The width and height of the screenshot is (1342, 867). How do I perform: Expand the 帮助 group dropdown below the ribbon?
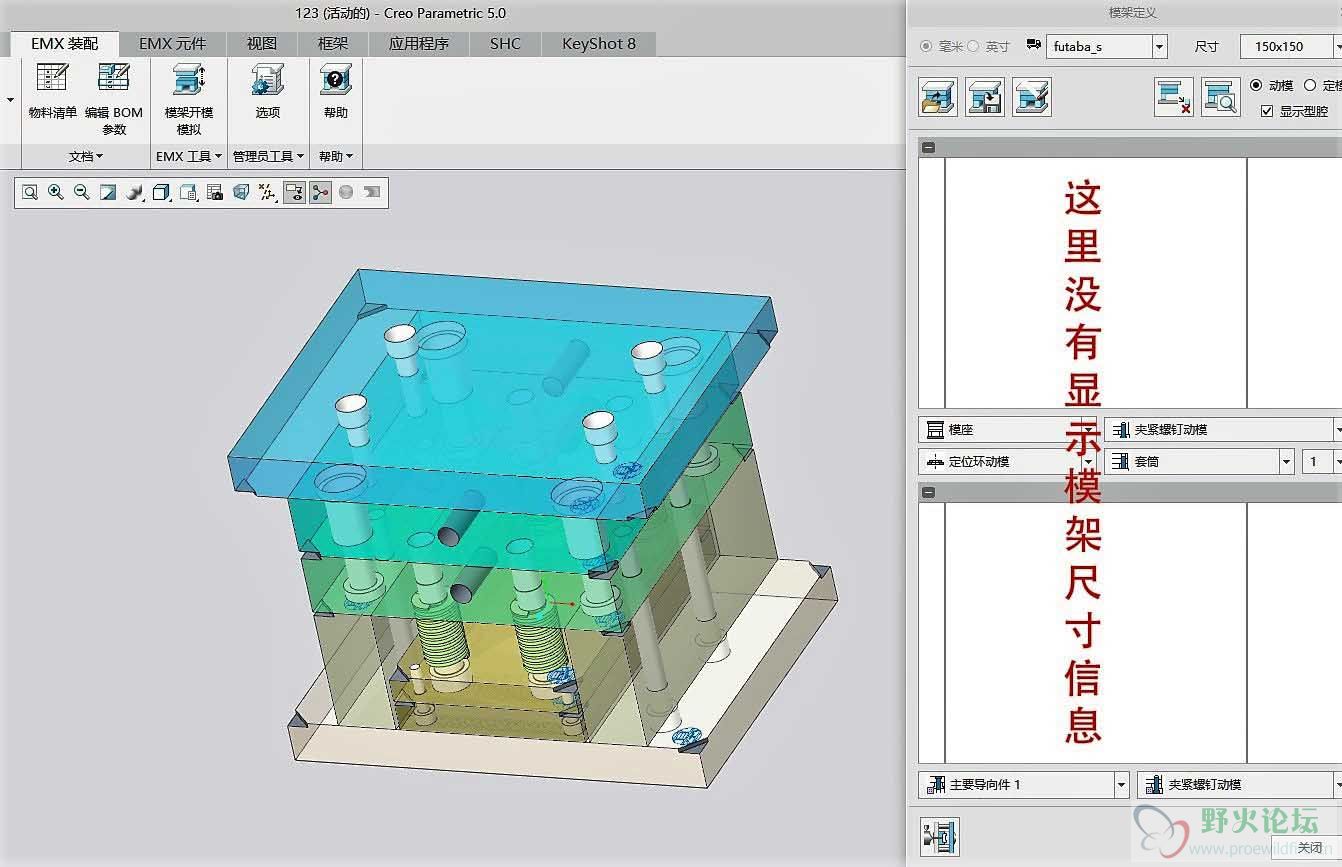coord(335,156)
